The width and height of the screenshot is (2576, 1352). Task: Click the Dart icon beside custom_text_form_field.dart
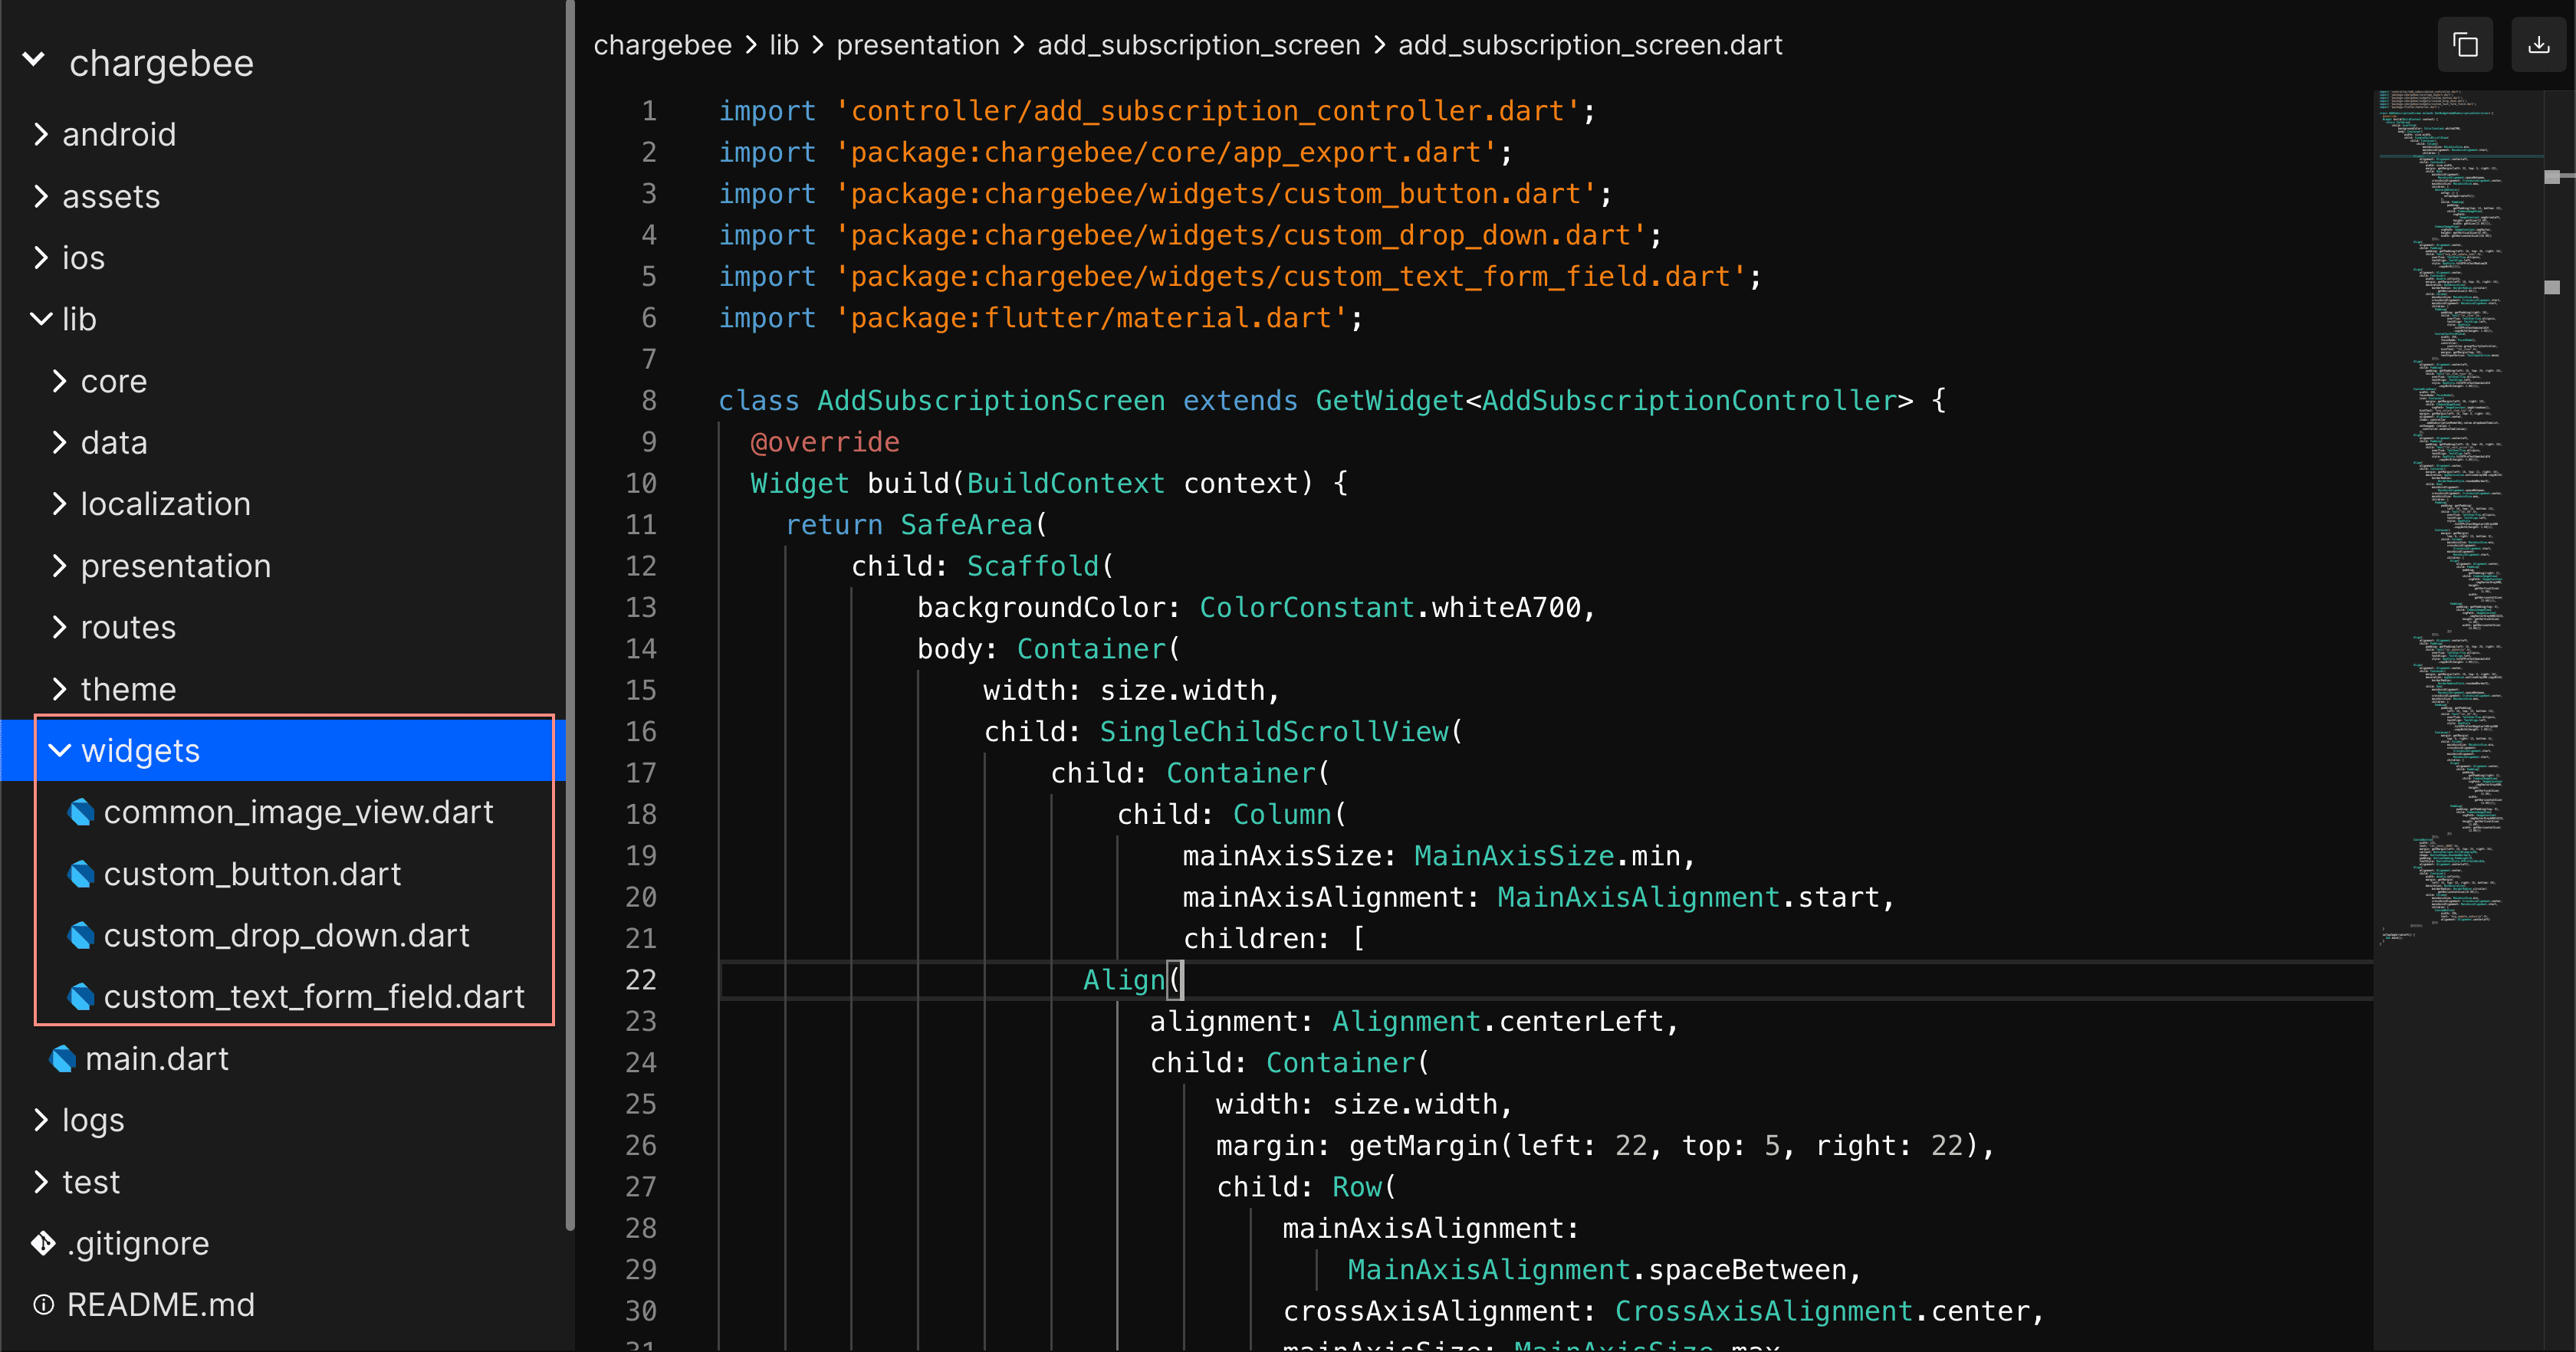[x=82, y=996]
